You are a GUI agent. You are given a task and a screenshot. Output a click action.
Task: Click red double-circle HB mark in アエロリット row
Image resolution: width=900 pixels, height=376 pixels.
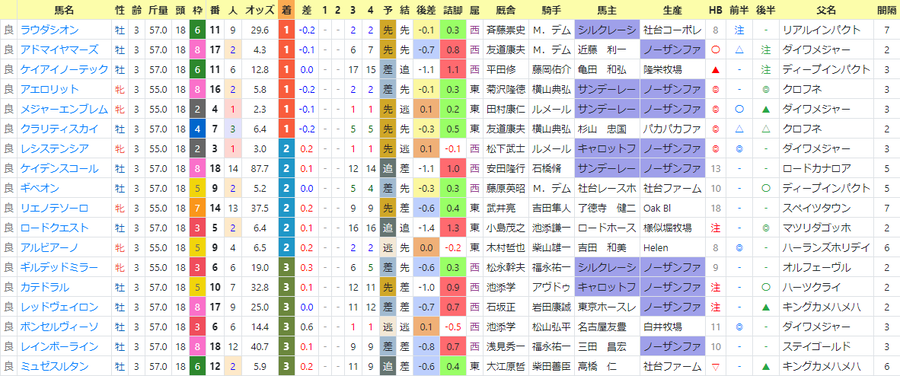(715, 90)
